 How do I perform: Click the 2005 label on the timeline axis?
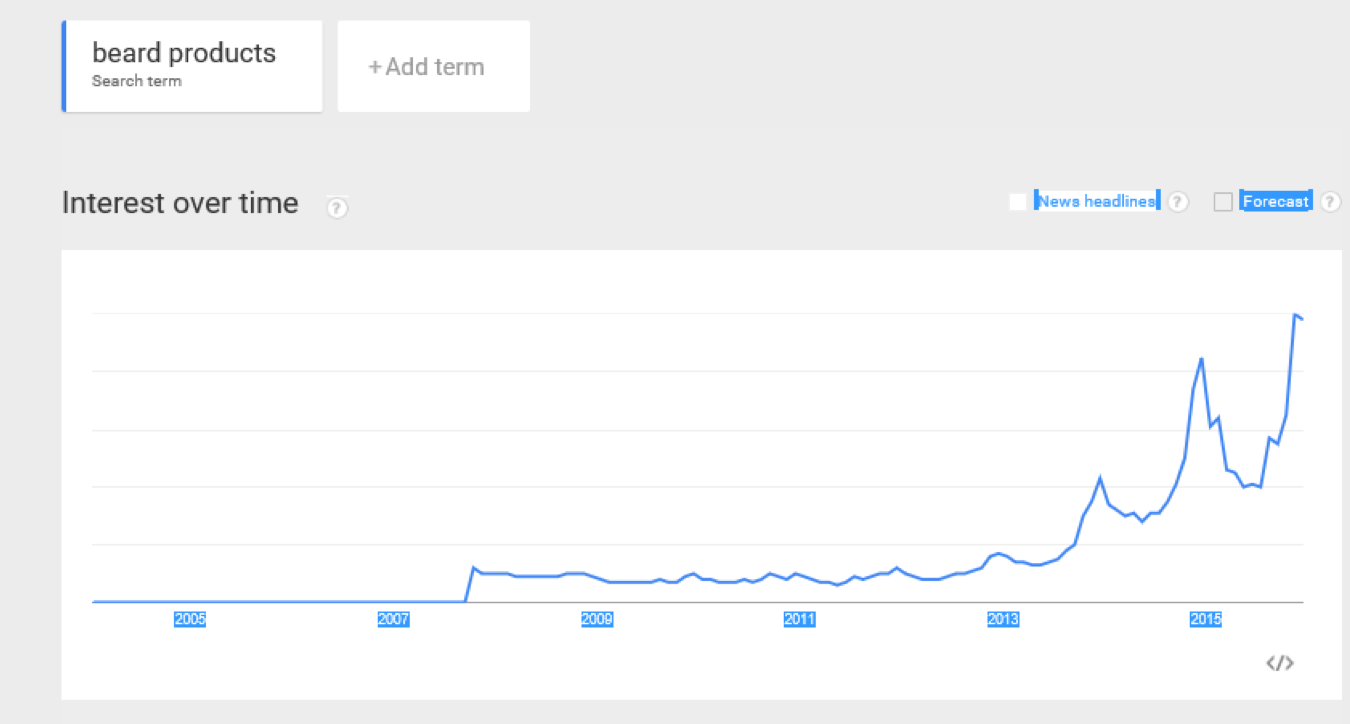(190, 619)
